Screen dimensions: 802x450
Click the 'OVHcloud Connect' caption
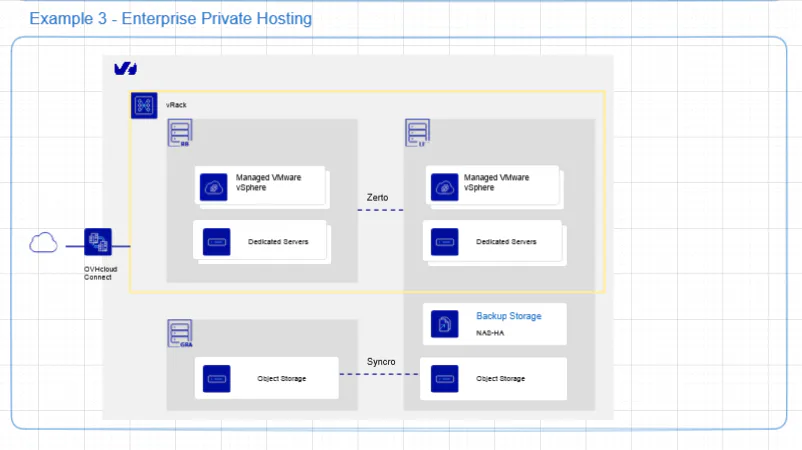pos(100,273)
